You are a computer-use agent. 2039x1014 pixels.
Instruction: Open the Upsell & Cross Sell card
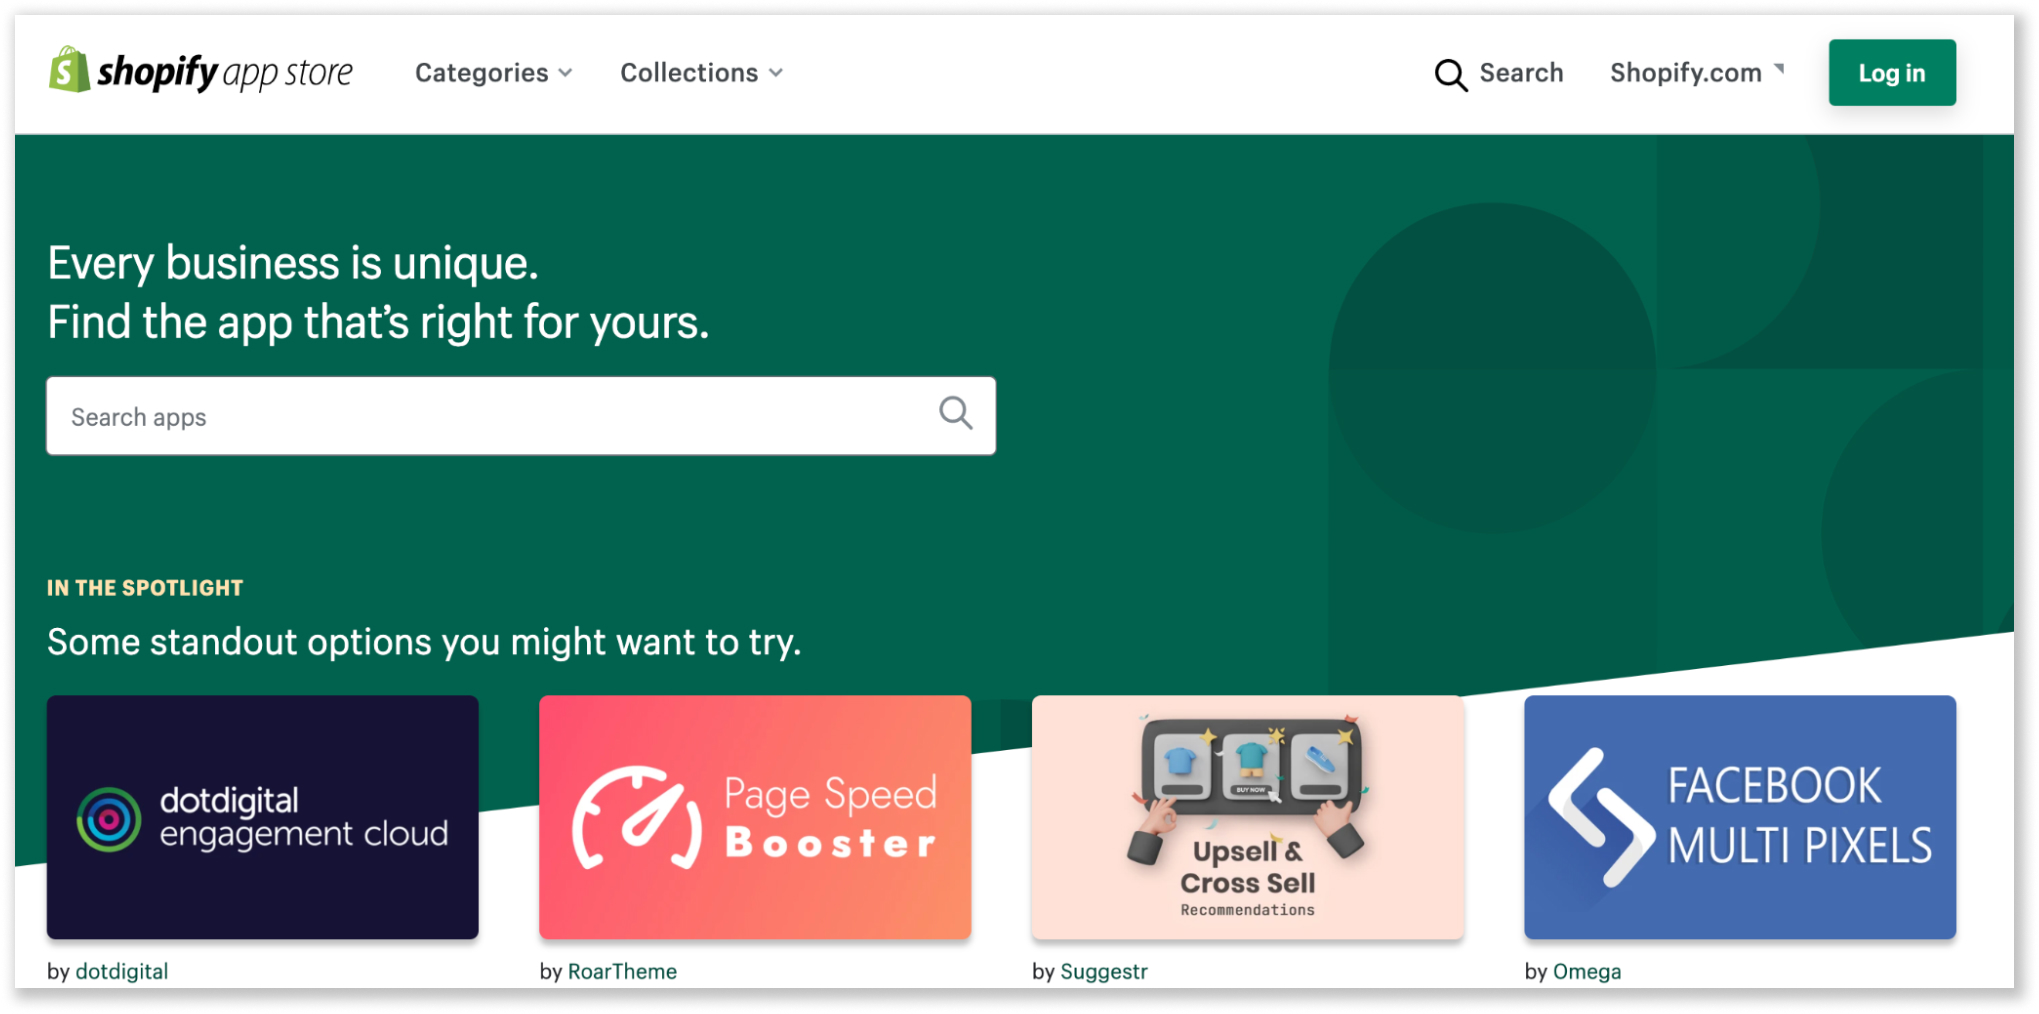[1248, 817]
